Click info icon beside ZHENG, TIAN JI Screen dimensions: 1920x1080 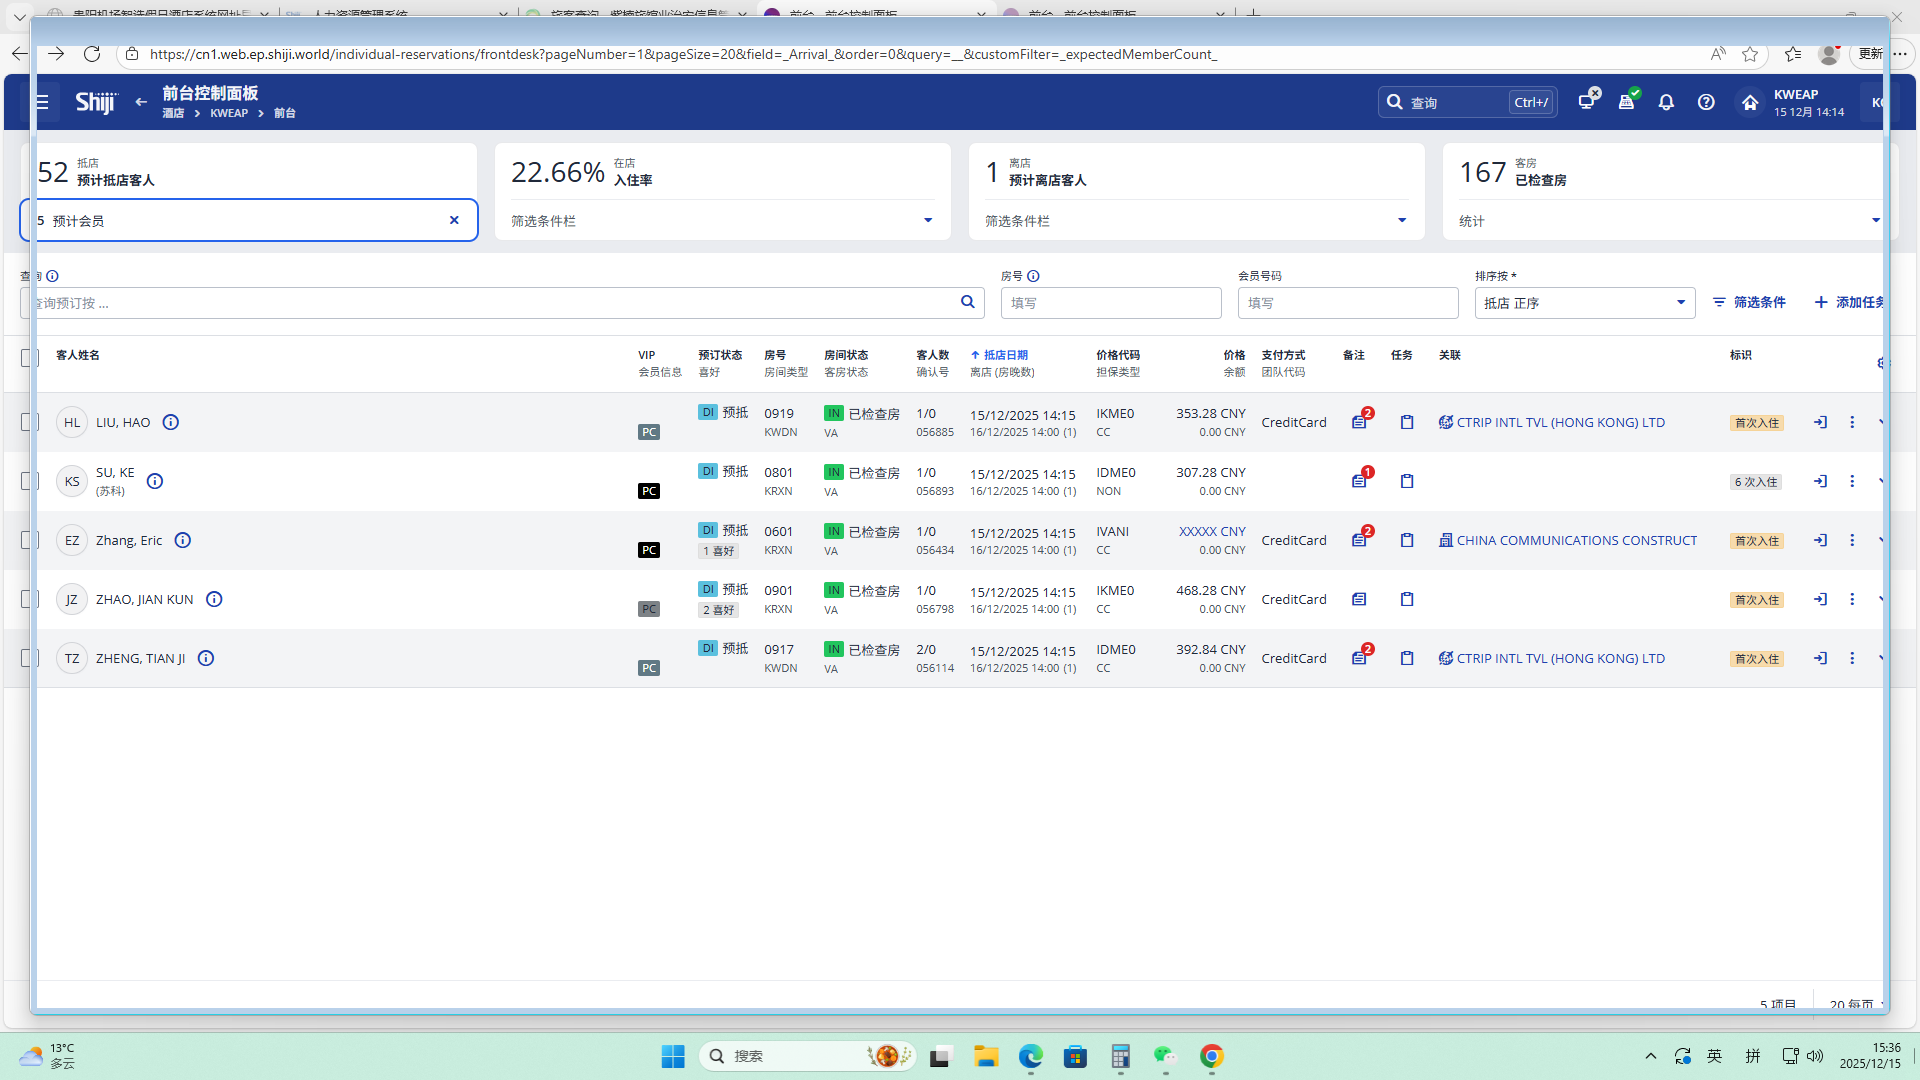point(206,658)
